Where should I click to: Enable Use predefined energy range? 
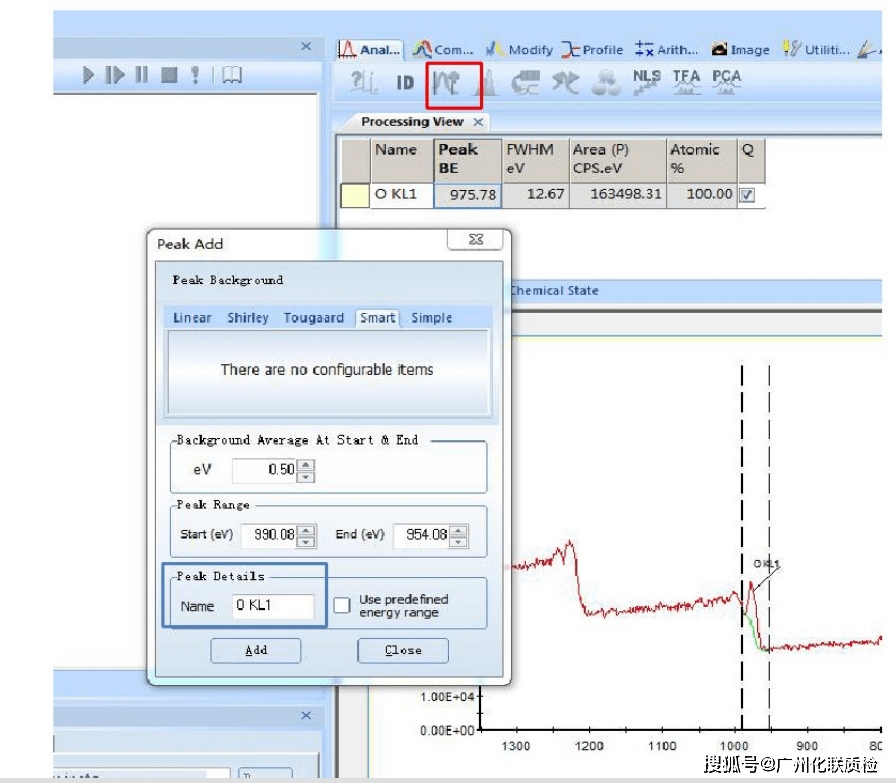[x=342, y=605]
